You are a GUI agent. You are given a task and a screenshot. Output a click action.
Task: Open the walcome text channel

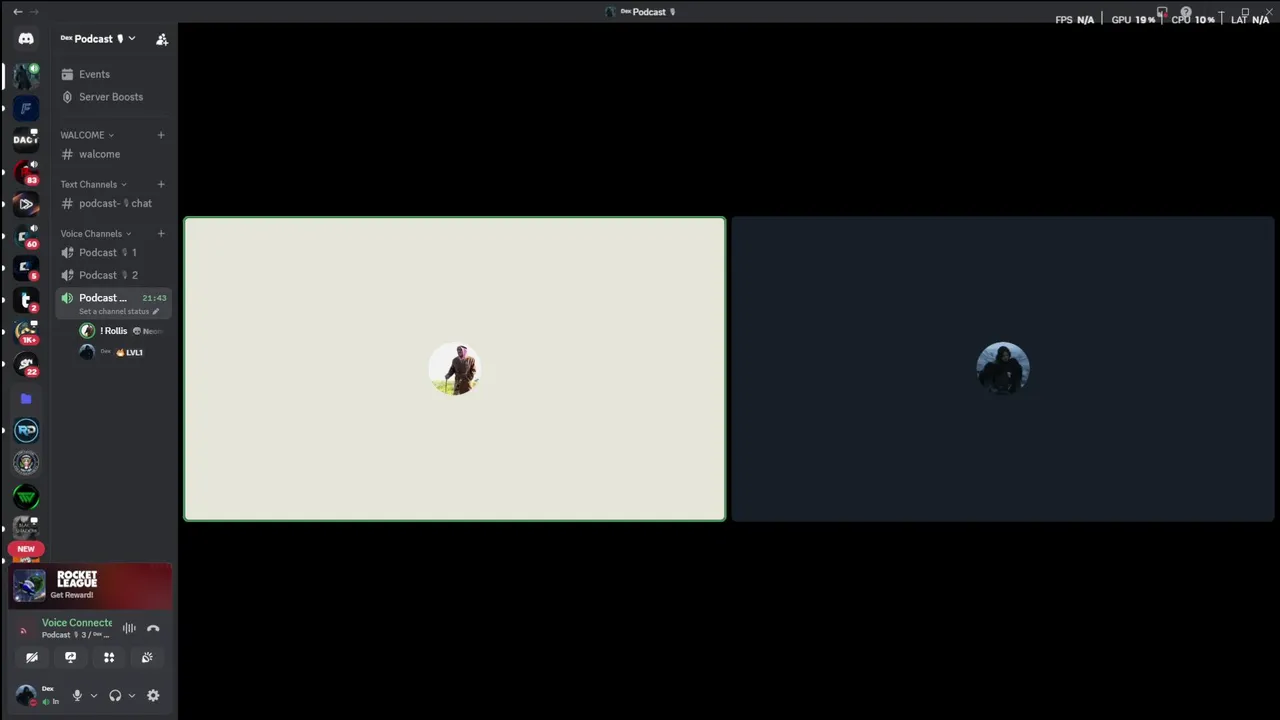point(114,154)
